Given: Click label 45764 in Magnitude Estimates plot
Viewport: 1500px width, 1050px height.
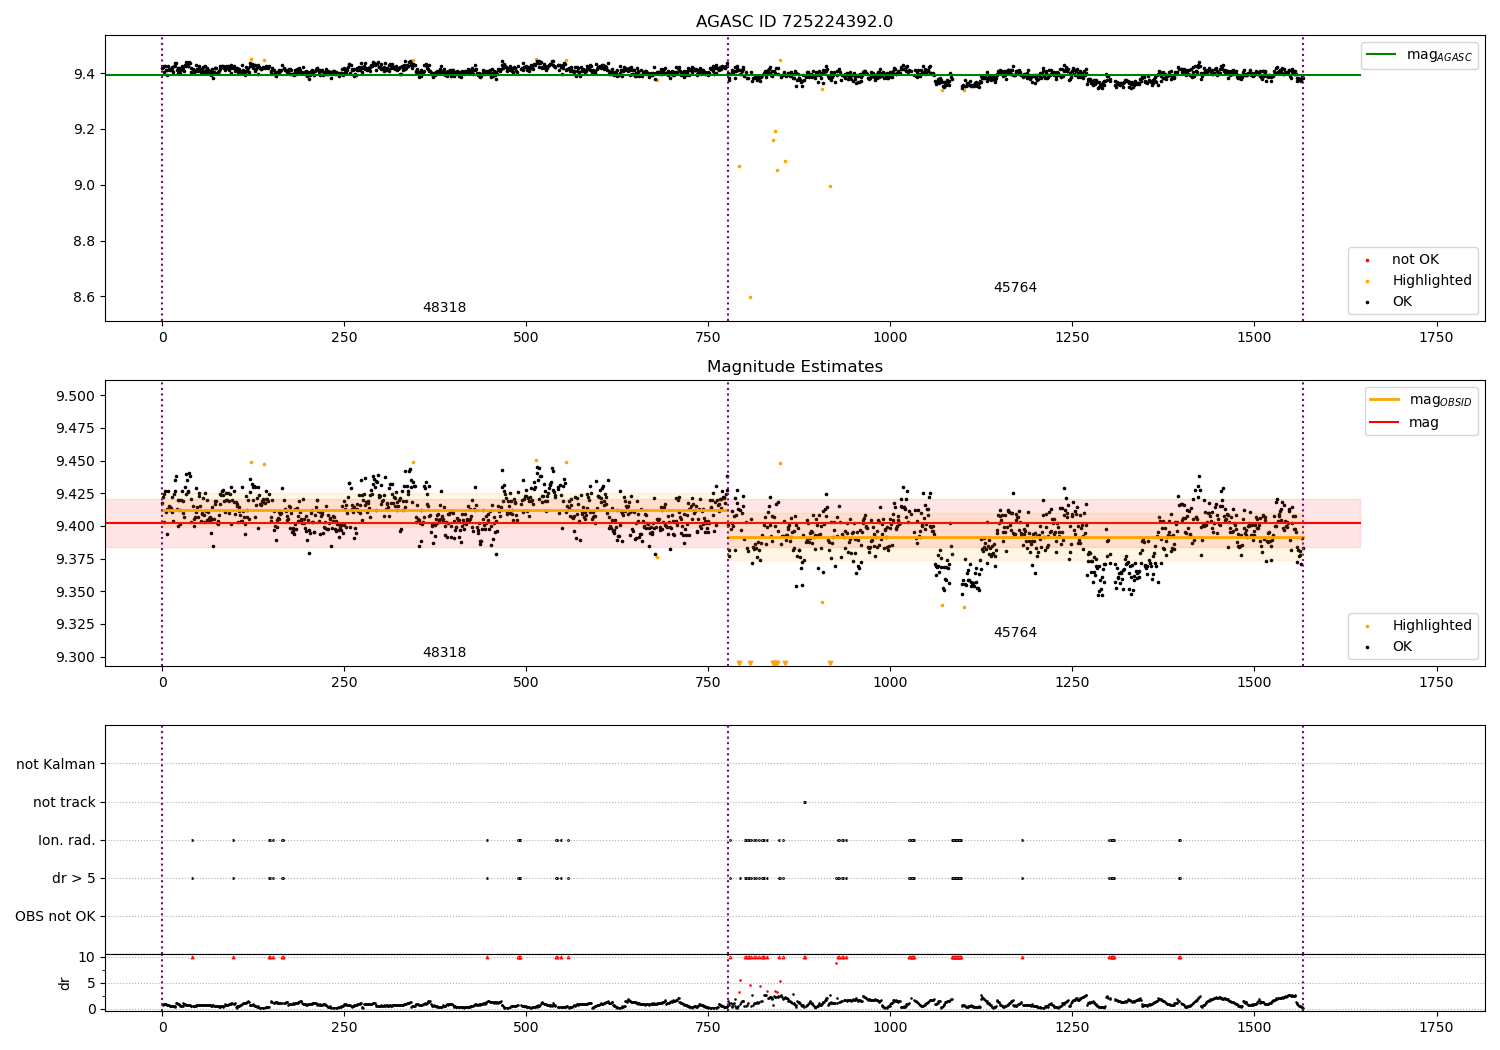Looking at the screenshot, I should coord(1015,633).
